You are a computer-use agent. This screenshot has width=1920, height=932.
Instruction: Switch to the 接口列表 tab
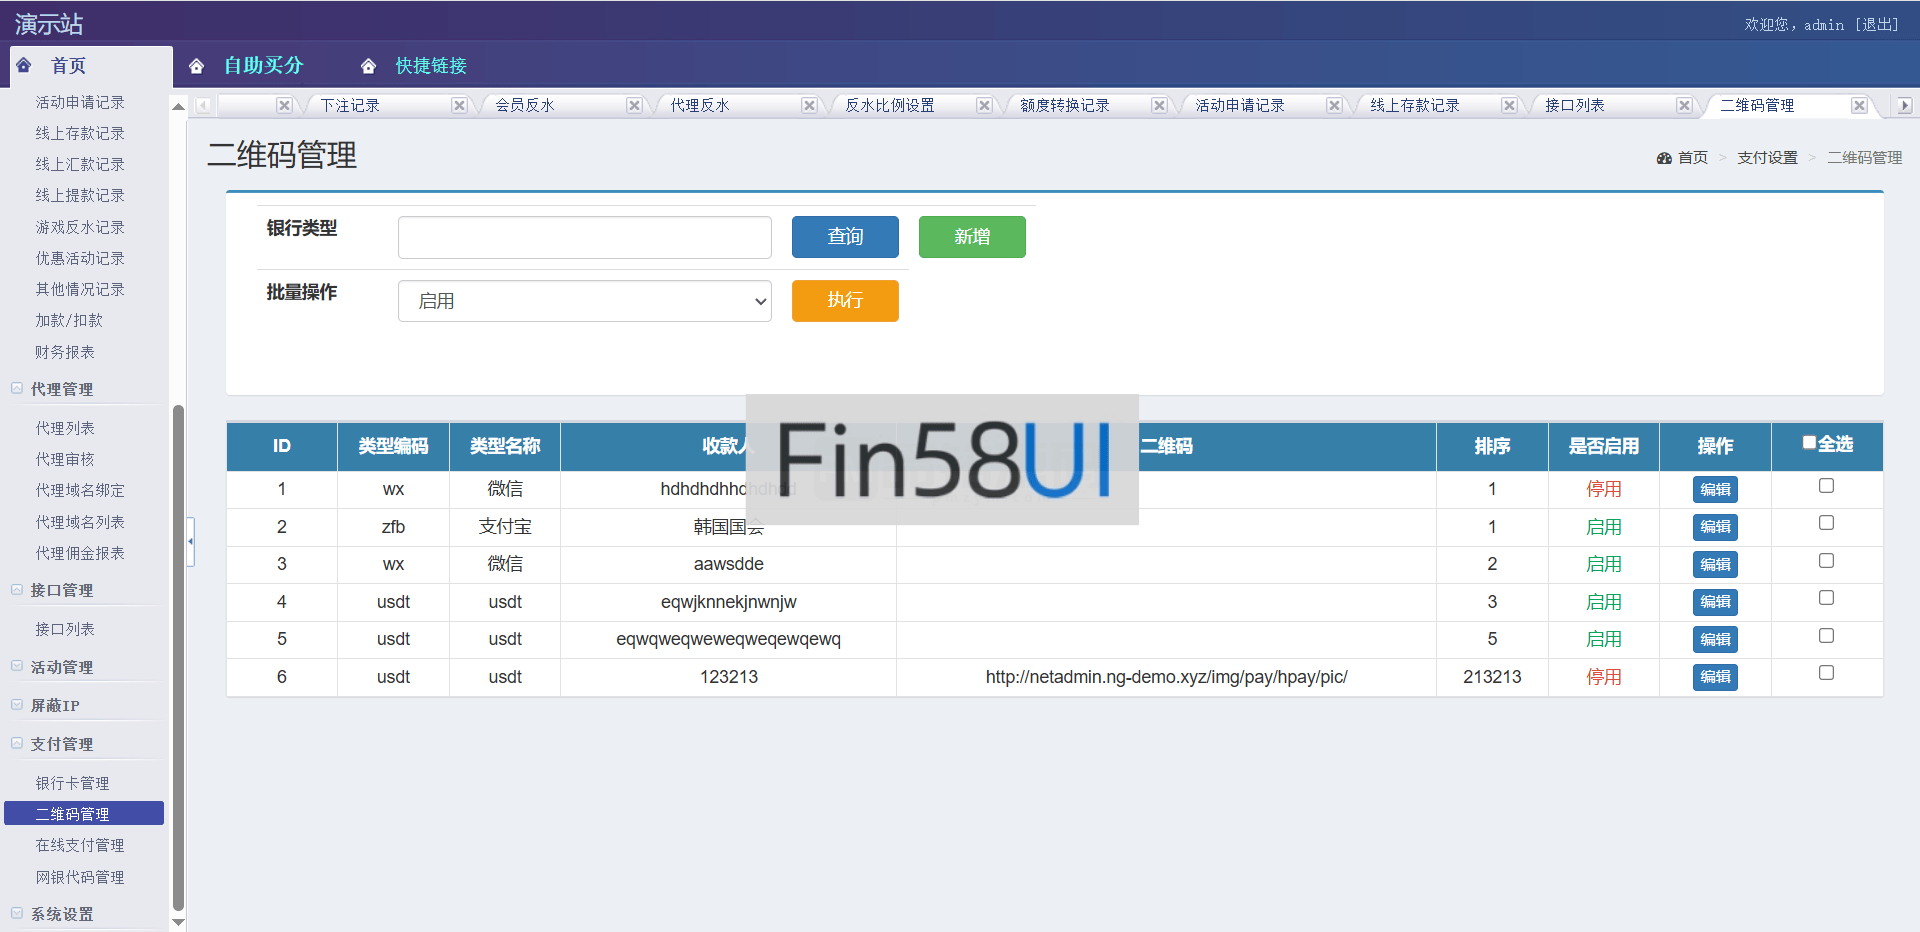(1575, 105)
